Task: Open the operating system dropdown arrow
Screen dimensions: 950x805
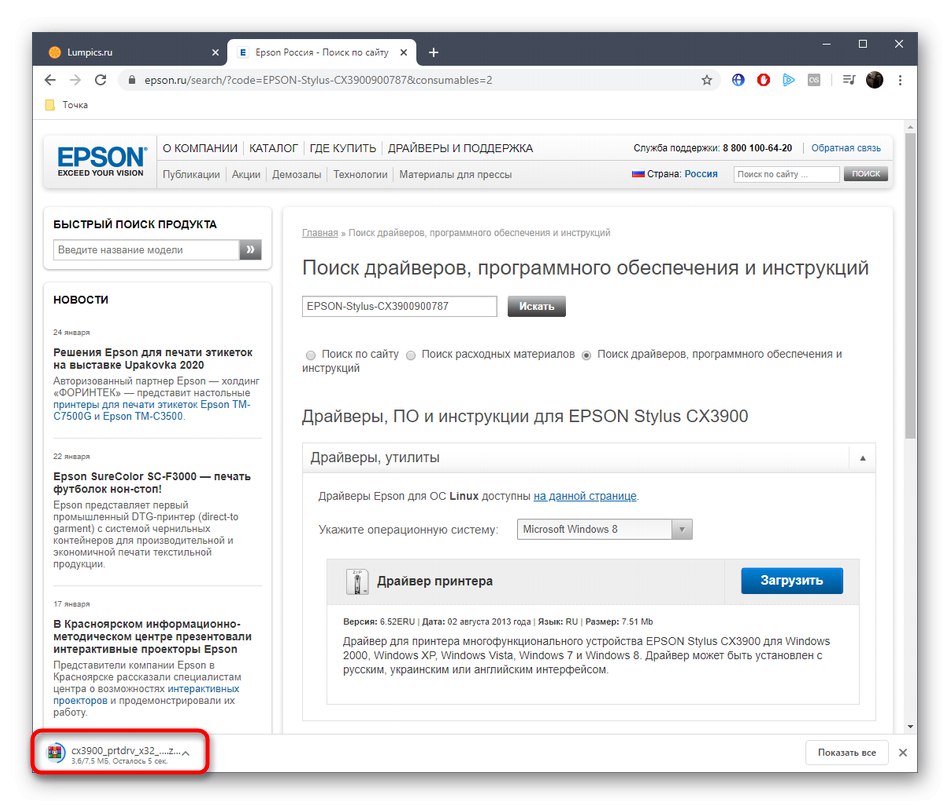Action: tap(682, 529)
